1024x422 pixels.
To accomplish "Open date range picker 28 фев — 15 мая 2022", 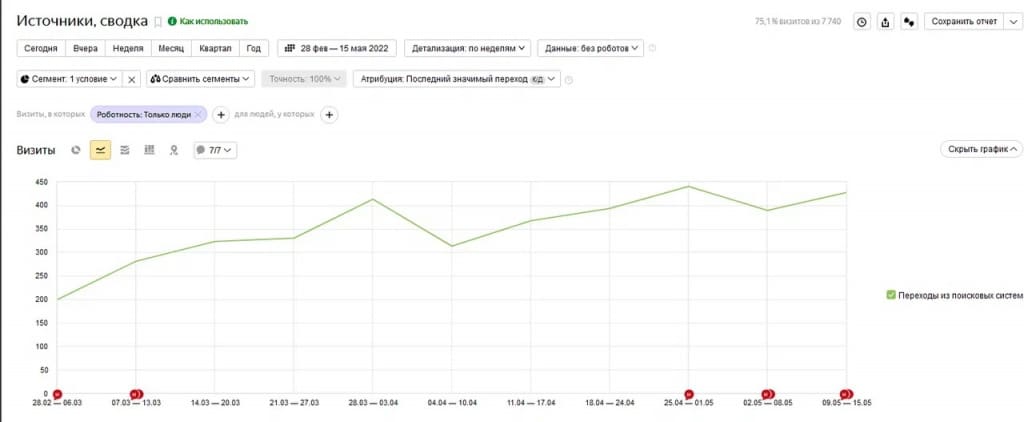I will click(337, 48).
